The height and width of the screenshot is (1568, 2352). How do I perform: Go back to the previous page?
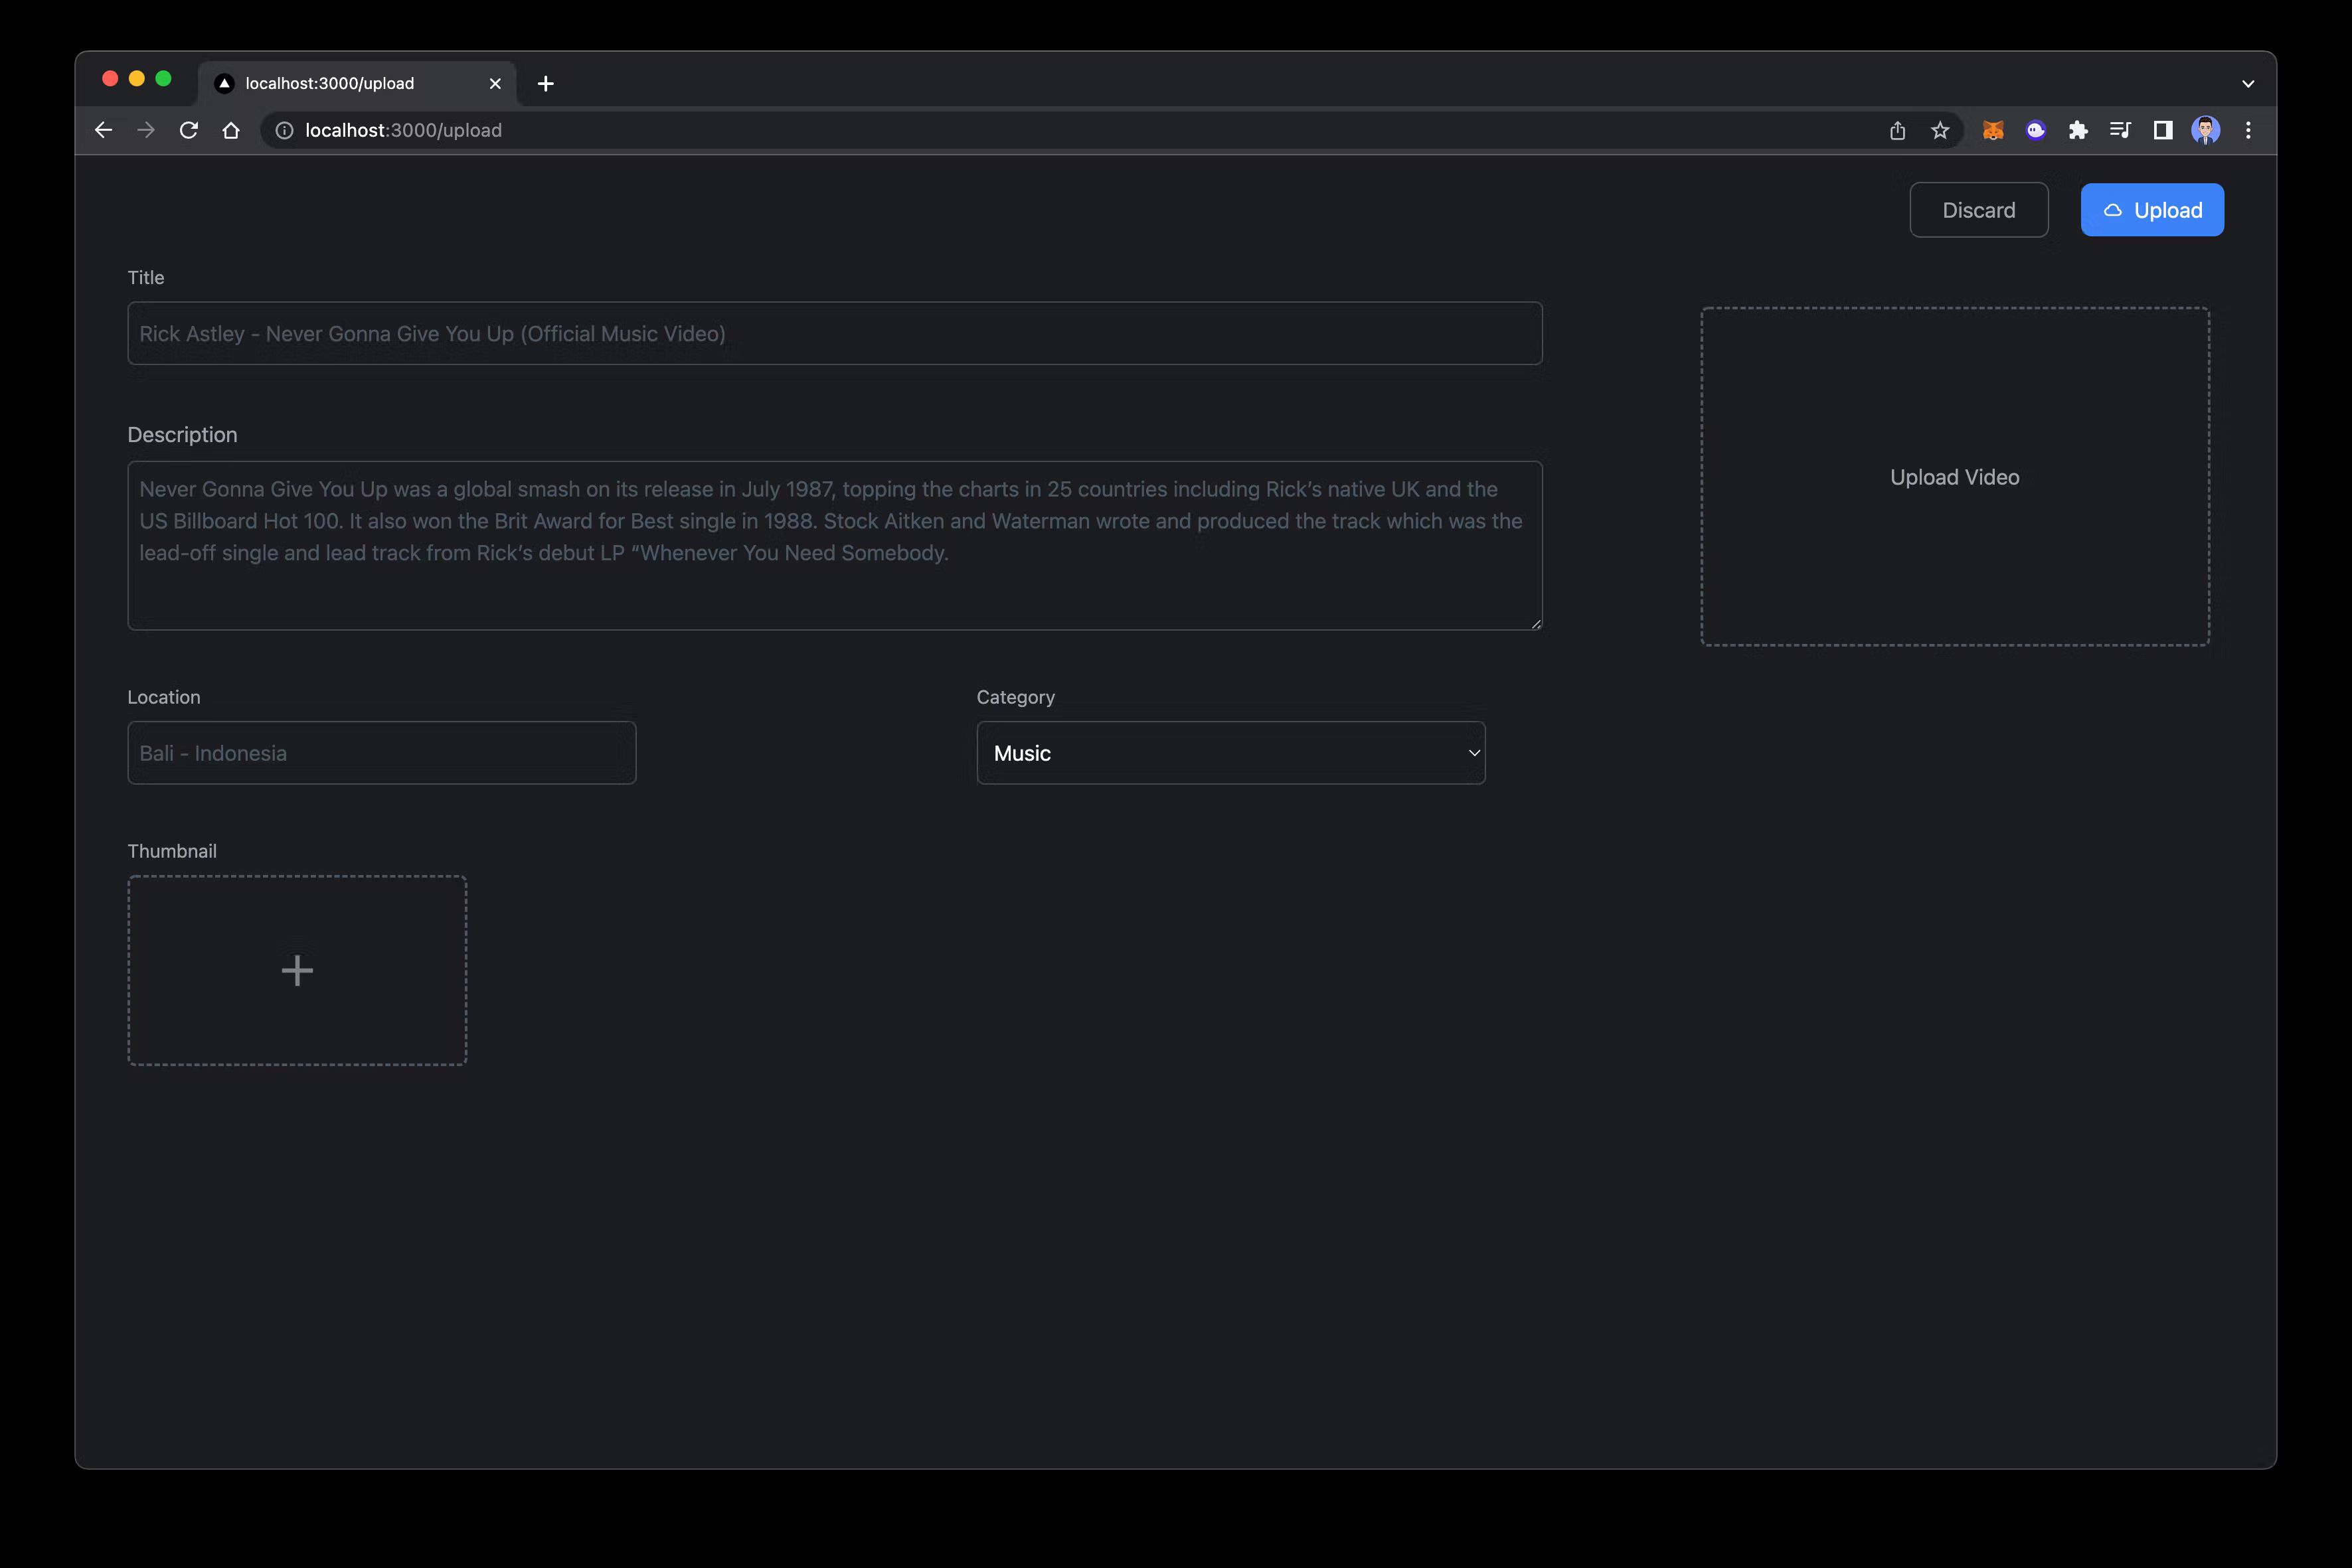[103, 130]
